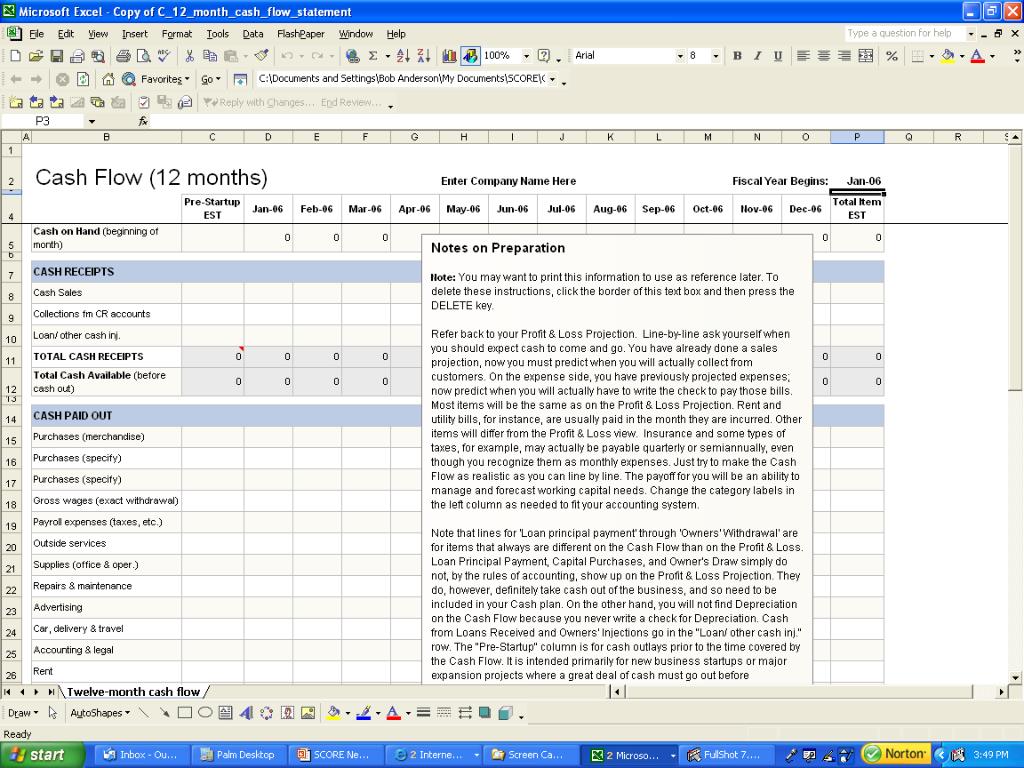This screenshot has height=768, width=1024.
Task: Select the Rectangle drawing tool
Action: [185, 713]
